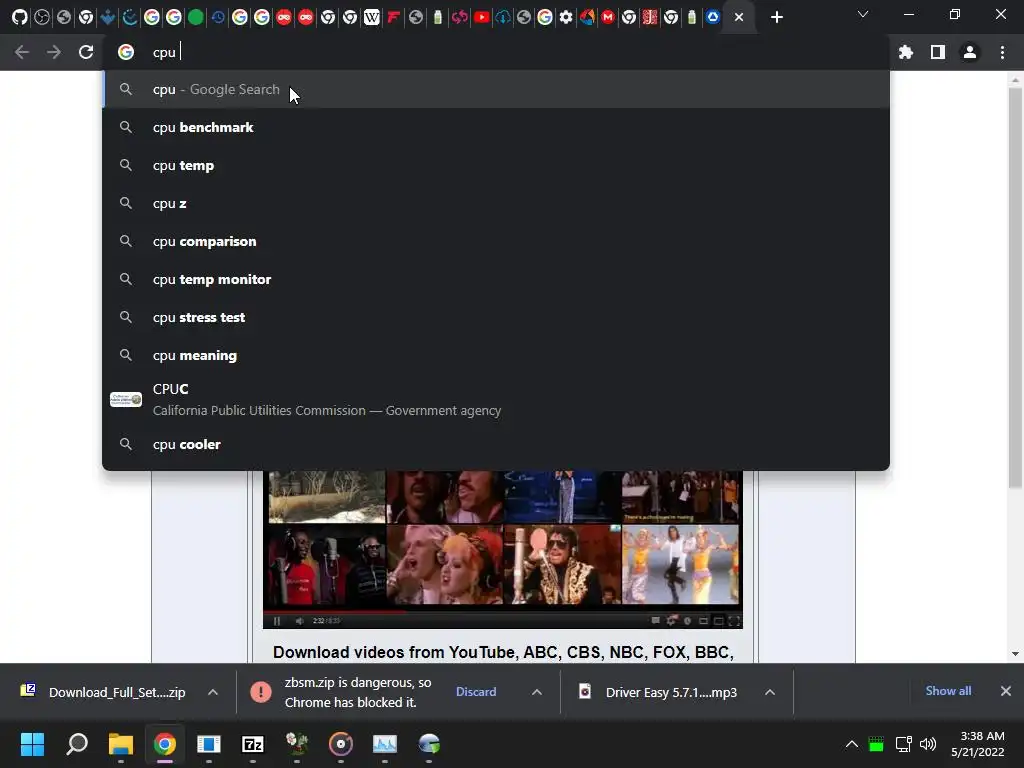1024x768 pixels.
Task: Open a new tab with plus button
Action: [x=776, y=18]
